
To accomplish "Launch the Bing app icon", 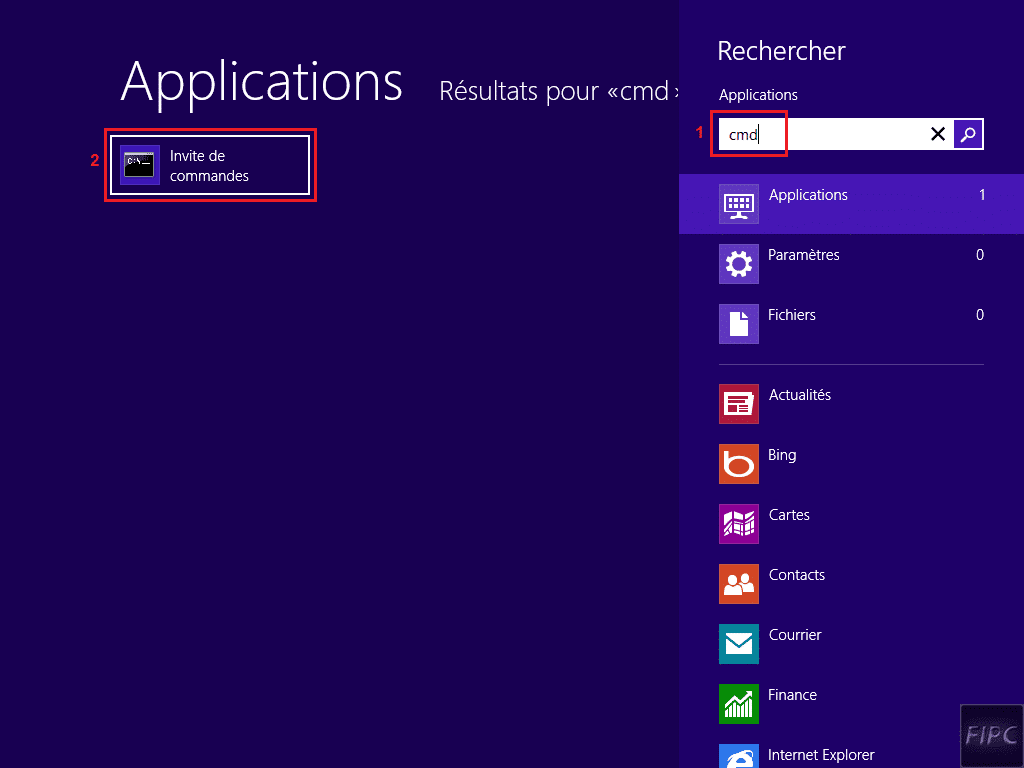I will pyautogui.click(x=738, y=464).
